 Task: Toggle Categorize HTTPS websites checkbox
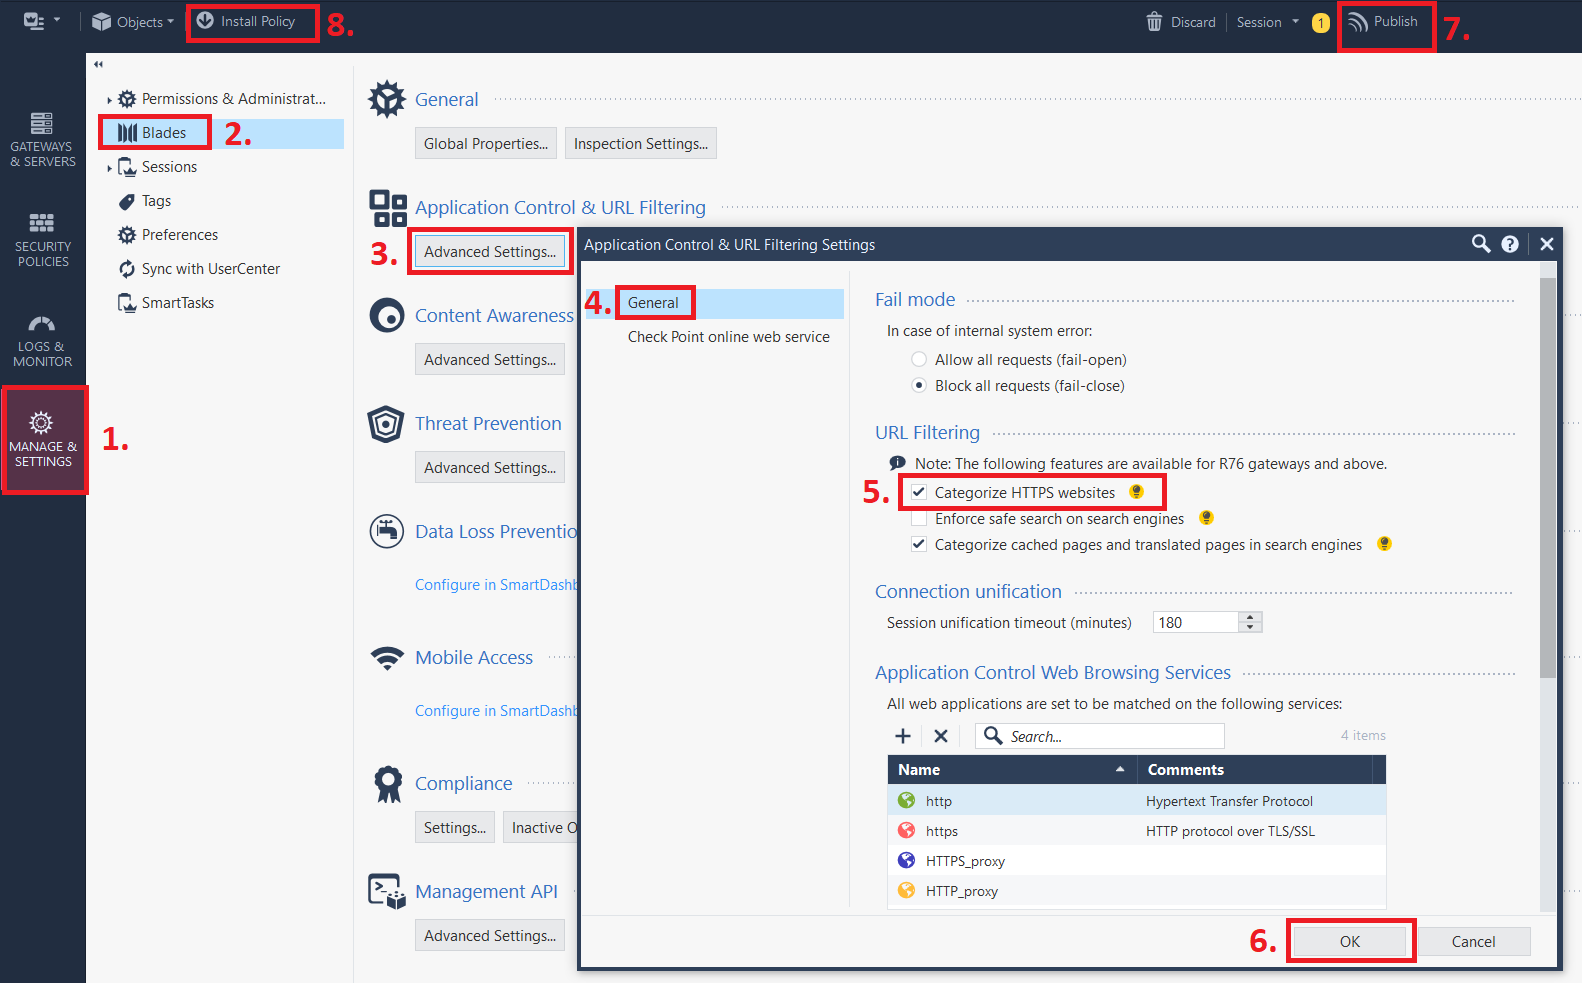[x=919, y=492]
